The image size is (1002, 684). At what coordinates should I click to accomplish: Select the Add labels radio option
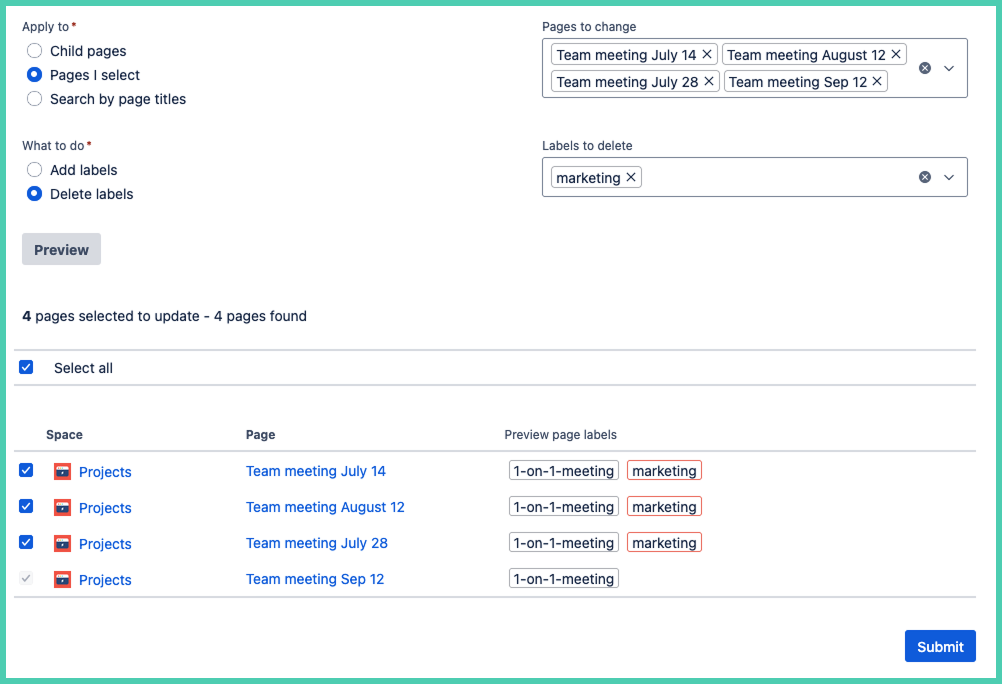(x=35, y=170)
